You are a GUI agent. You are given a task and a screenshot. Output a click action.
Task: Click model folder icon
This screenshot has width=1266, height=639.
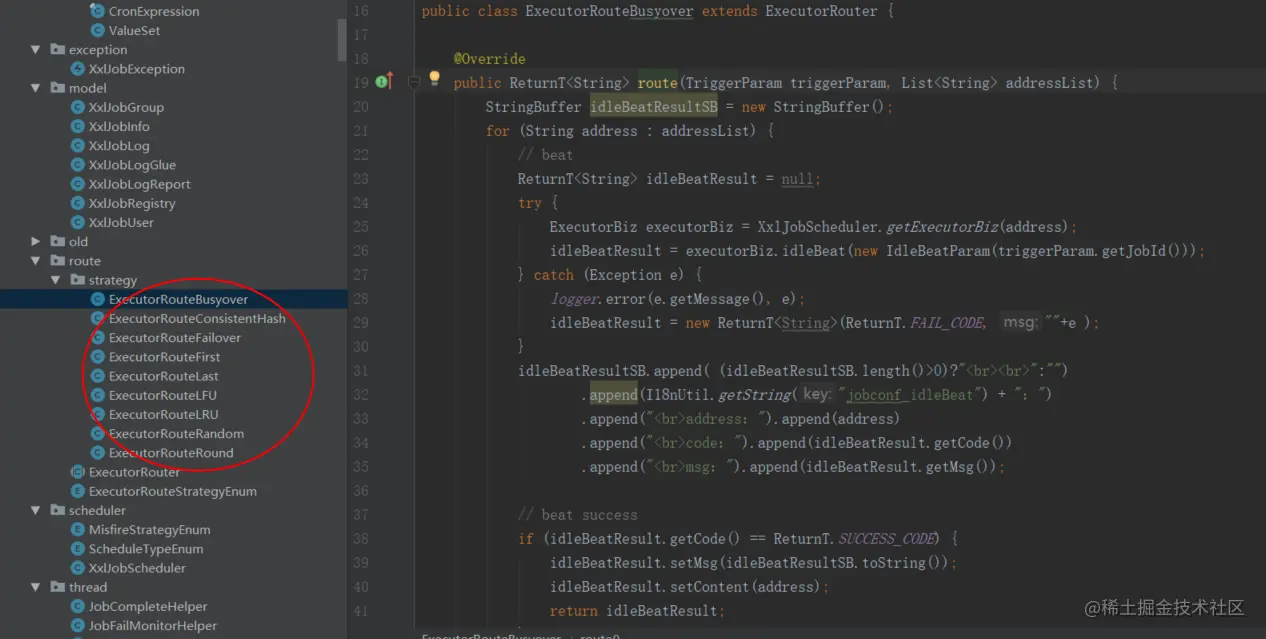pyautogui.click(x=57, y=88)
